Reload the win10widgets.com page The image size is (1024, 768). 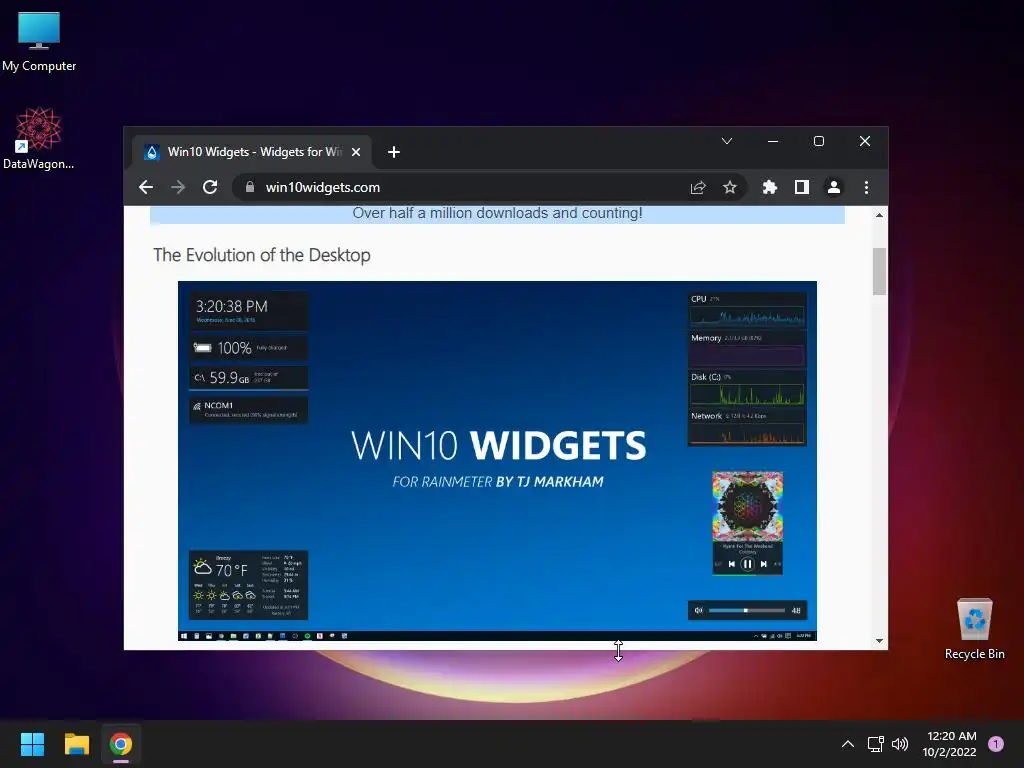point(210,187)
